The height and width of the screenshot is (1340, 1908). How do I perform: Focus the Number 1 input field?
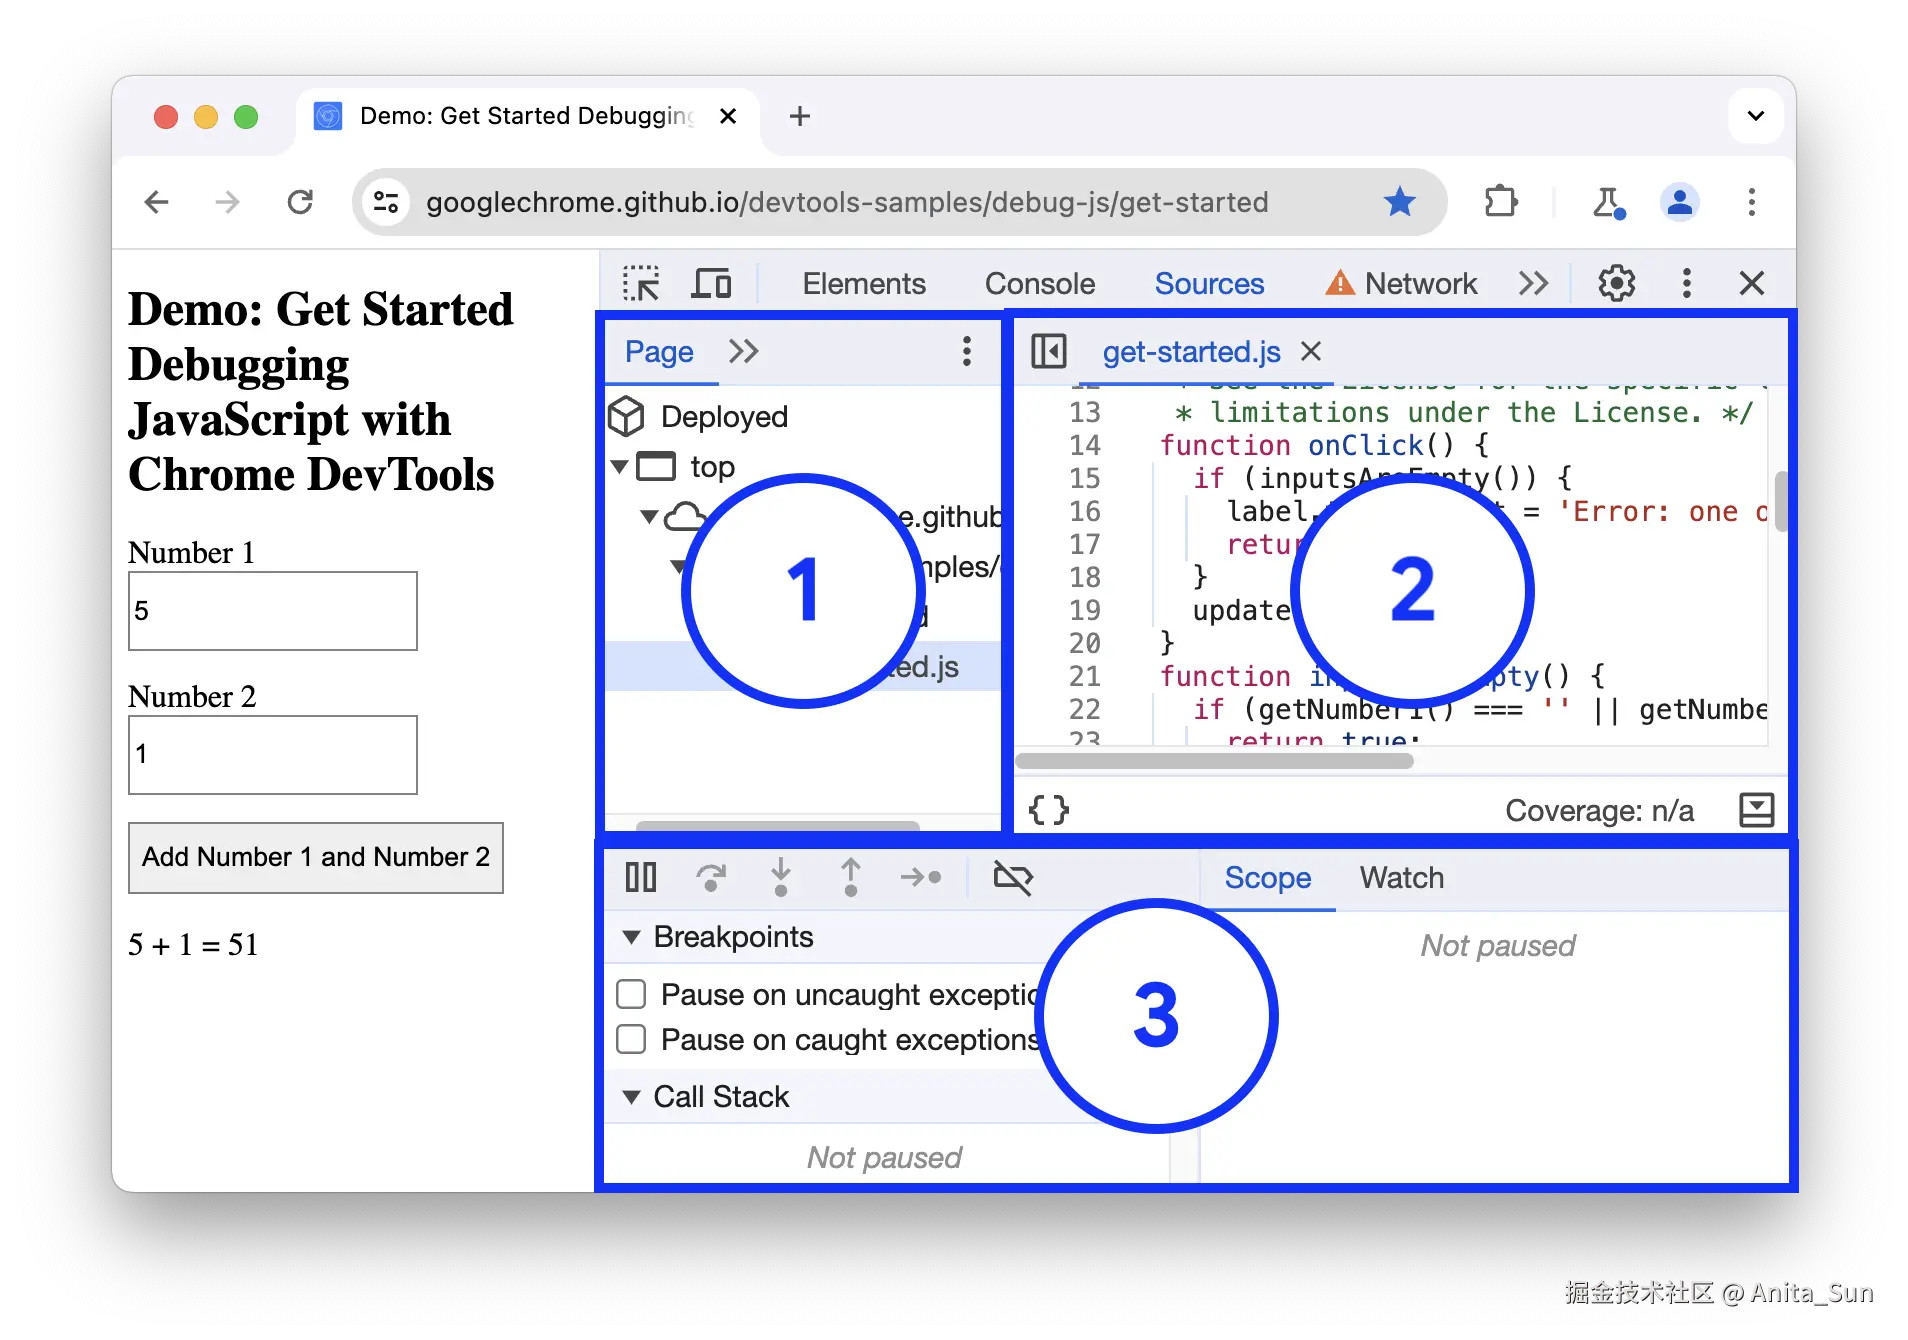pyautogui.click(x=273, y=611)
